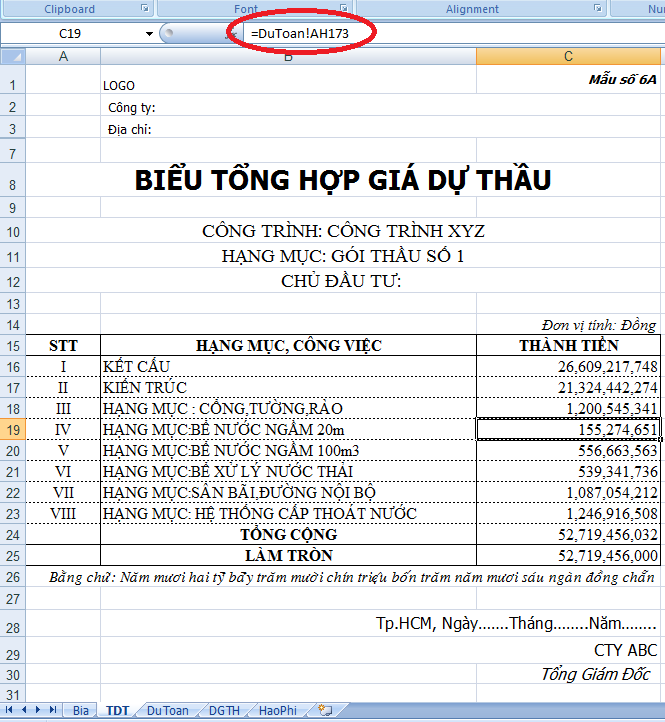665x722 pixels.
Task: Select the total cell 52,719,456,032
Action: [x=568, y=535]
